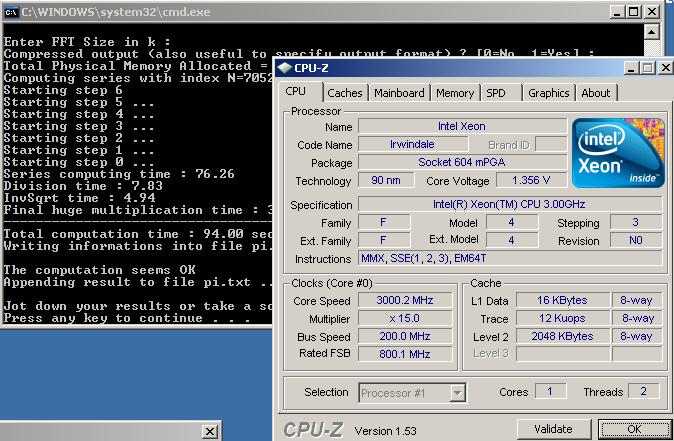
Task: Click 'Press any key to continue' line
Action: pos(127,318)
